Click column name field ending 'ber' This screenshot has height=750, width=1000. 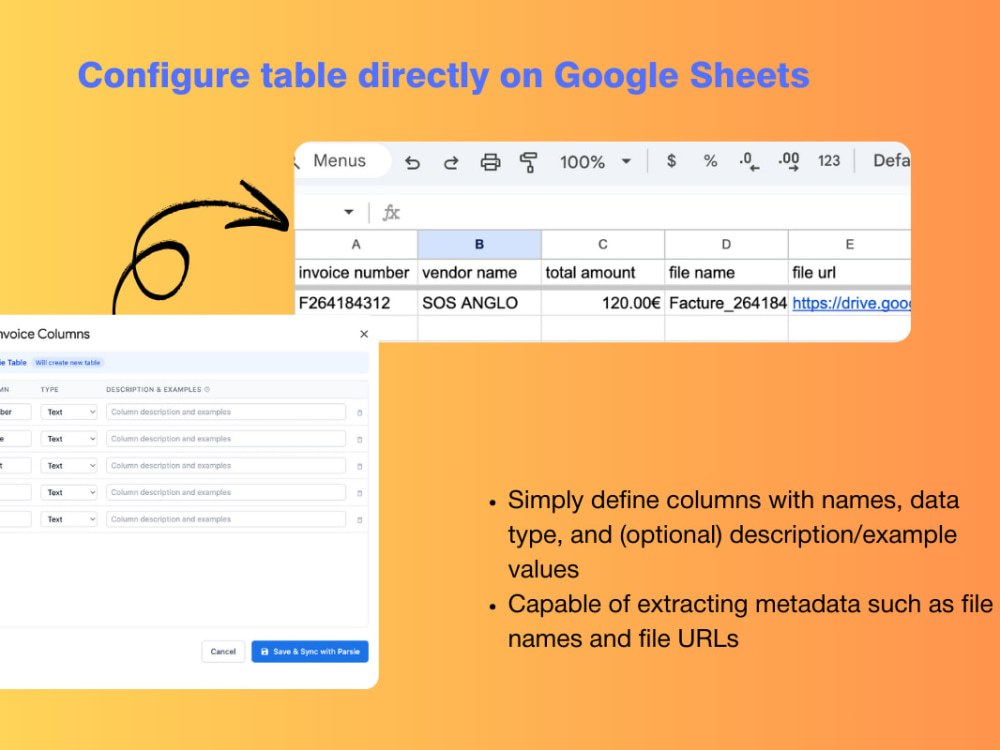pyautogui.click(x=15, y=412)
